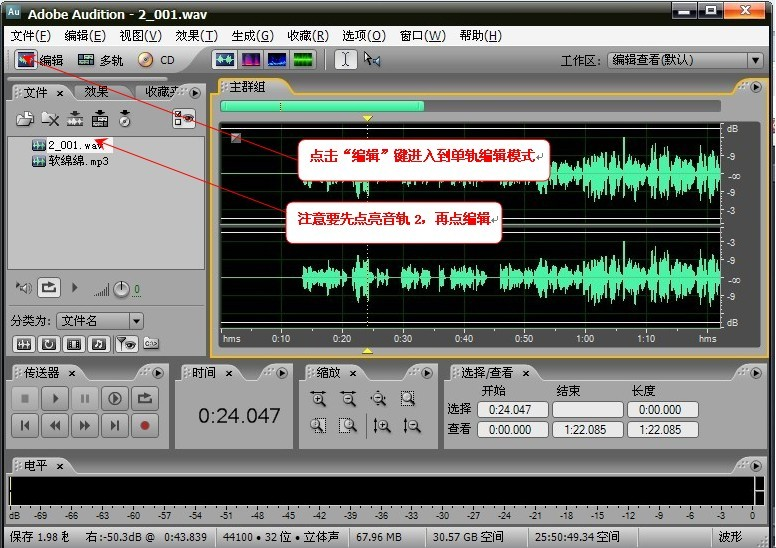
Task: Click the green horizontal zoom scrollbar
Action: pos(322,106)
